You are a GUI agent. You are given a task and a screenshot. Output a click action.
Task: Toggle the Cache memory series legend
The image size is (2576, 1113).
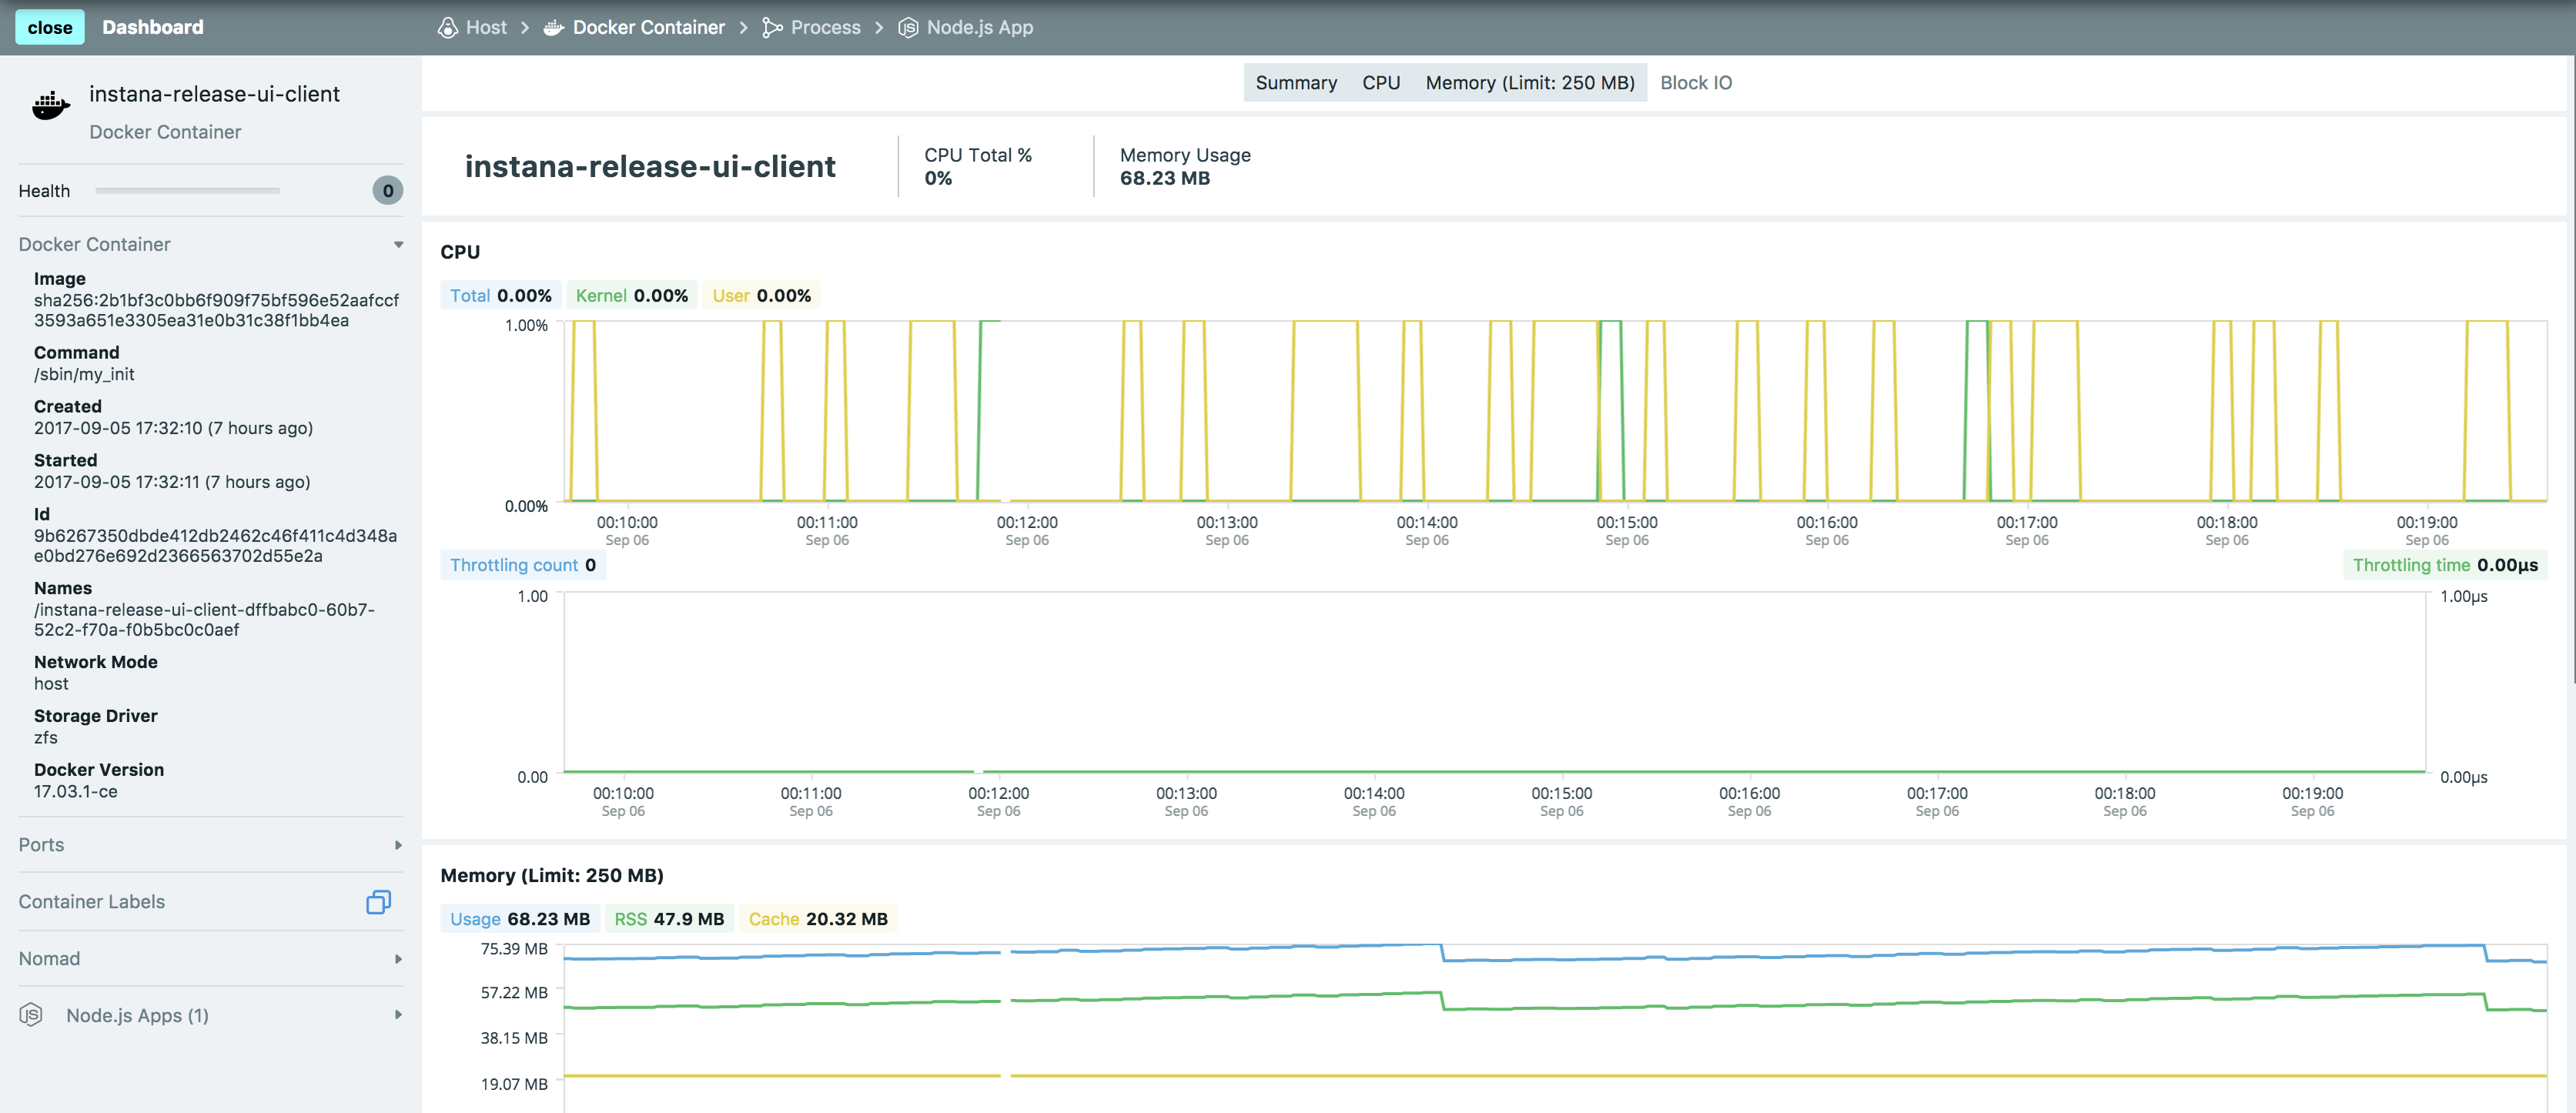818,919
